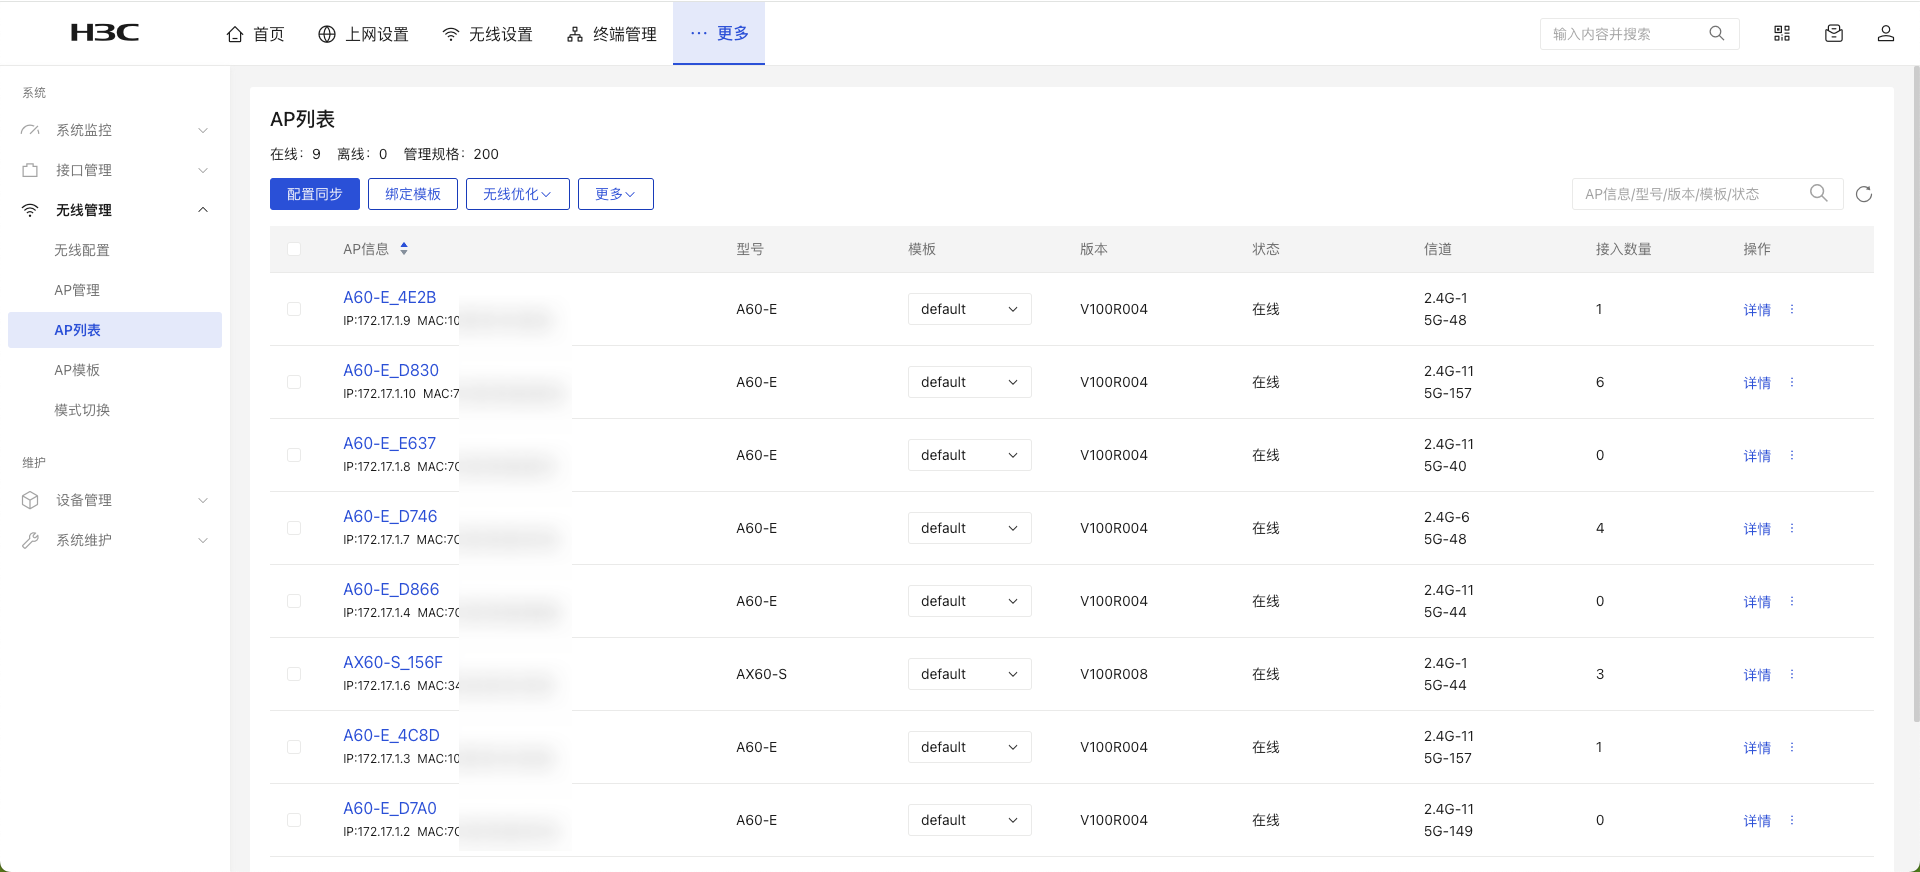
Task: Click the 设备管理 cube icon
Action: [30, 500]
